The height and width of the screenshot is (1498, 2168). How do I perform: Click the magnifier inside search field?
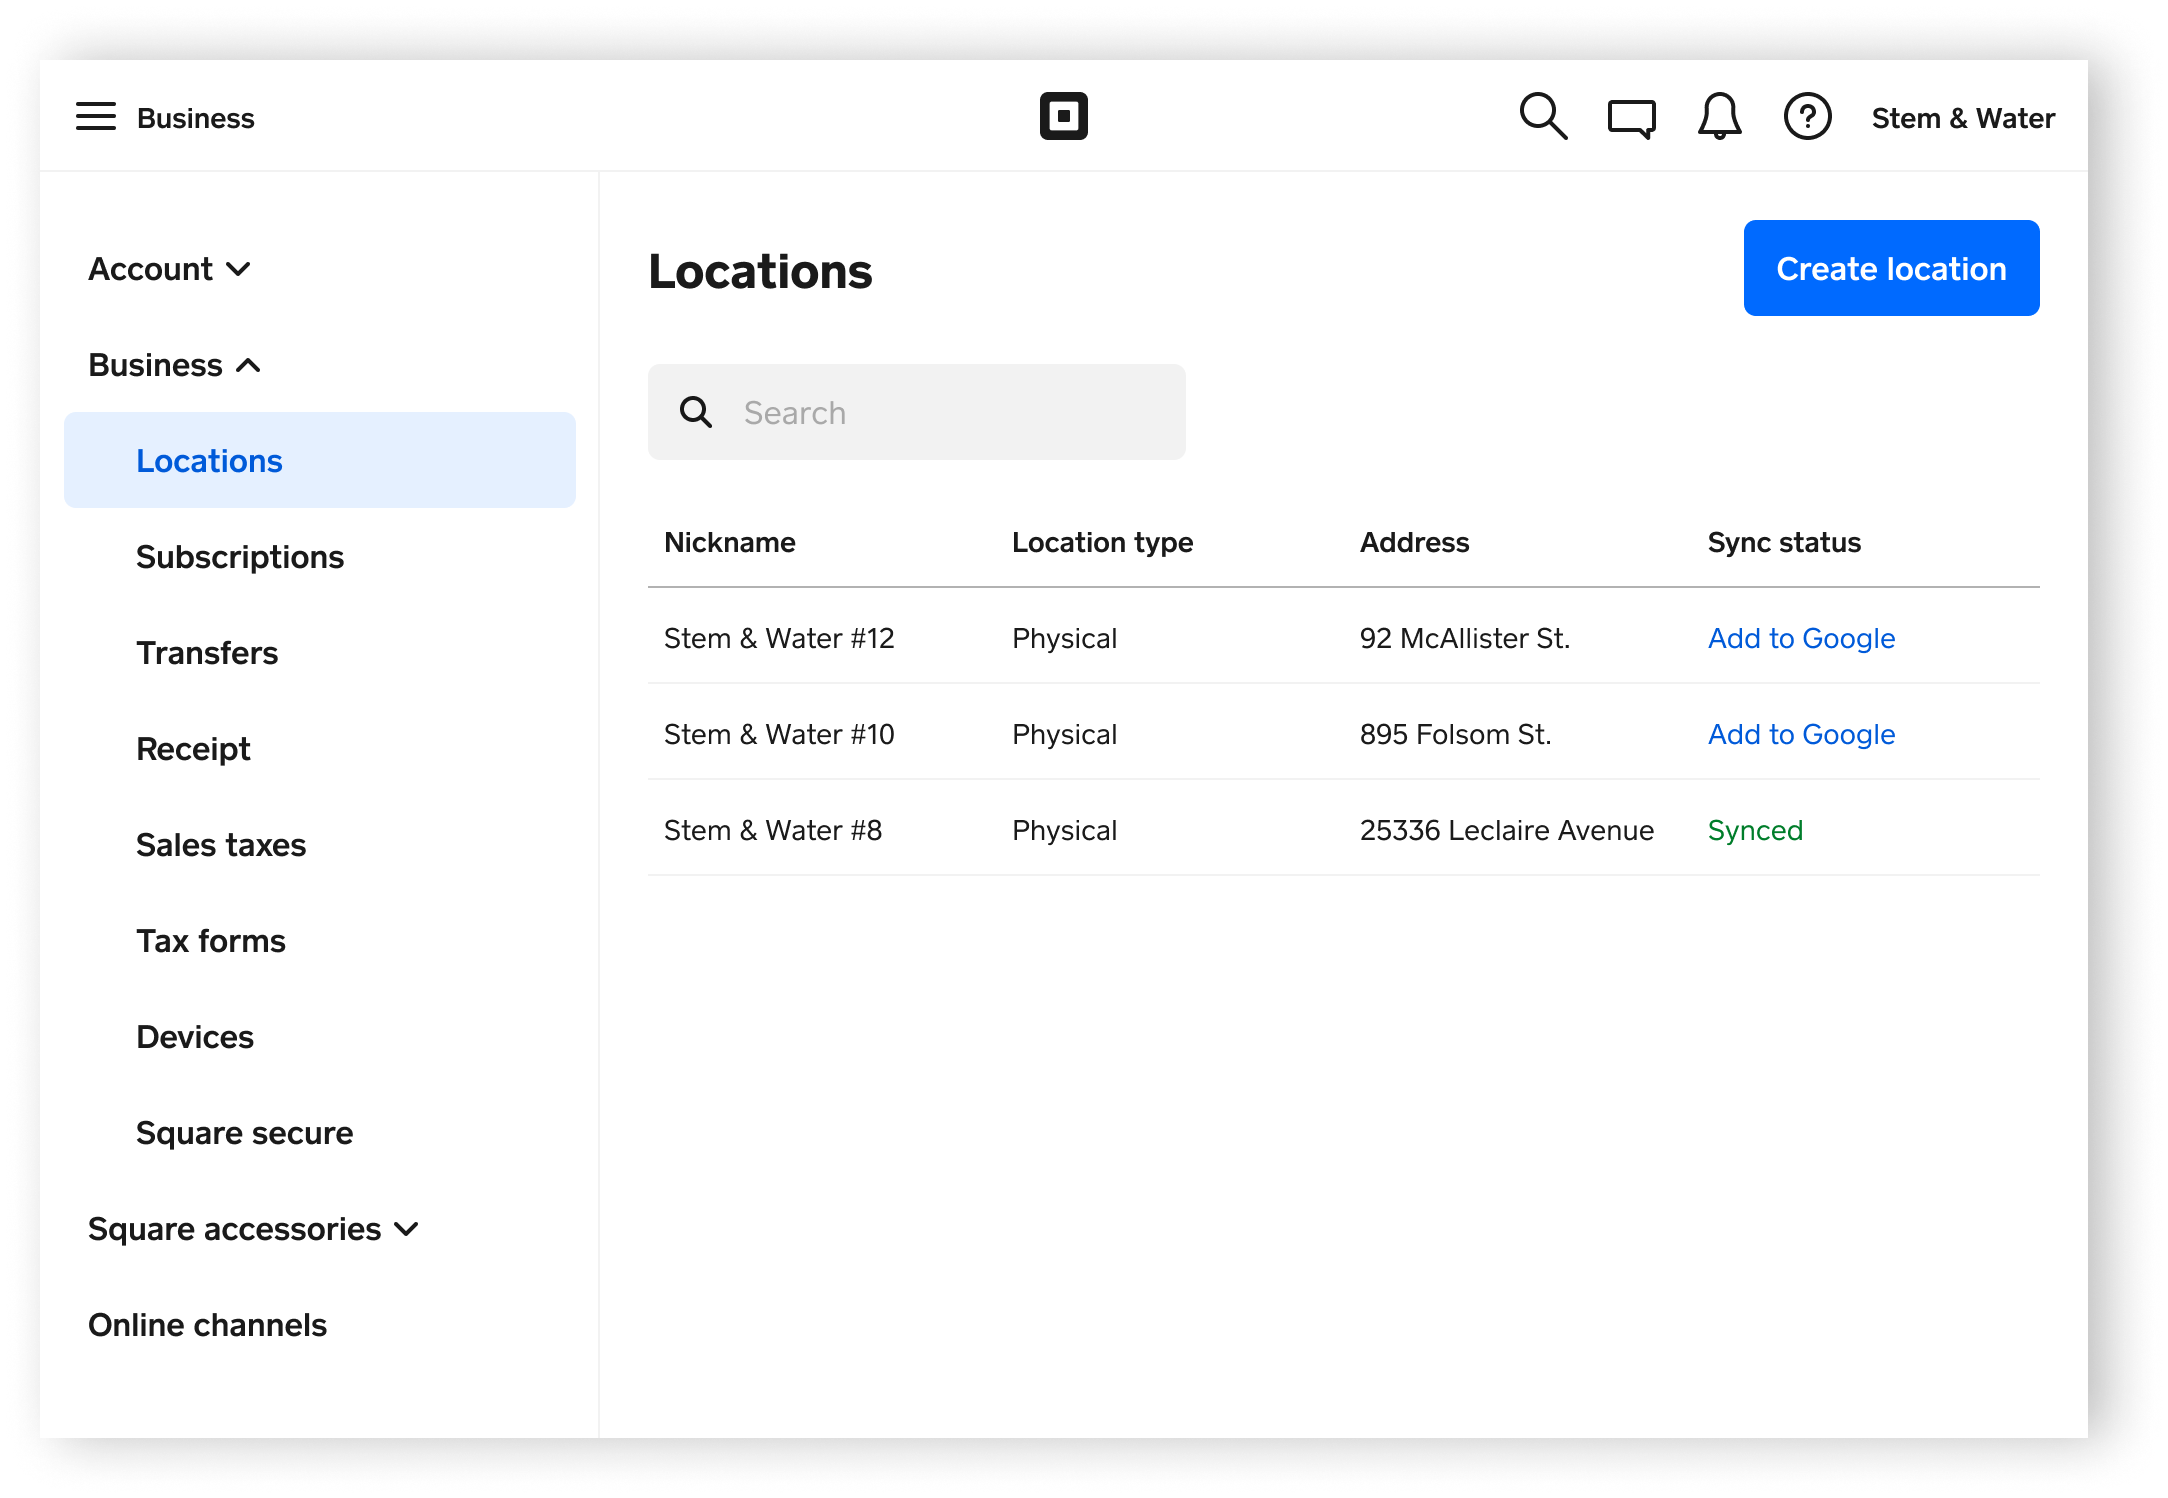click(696, 412)
